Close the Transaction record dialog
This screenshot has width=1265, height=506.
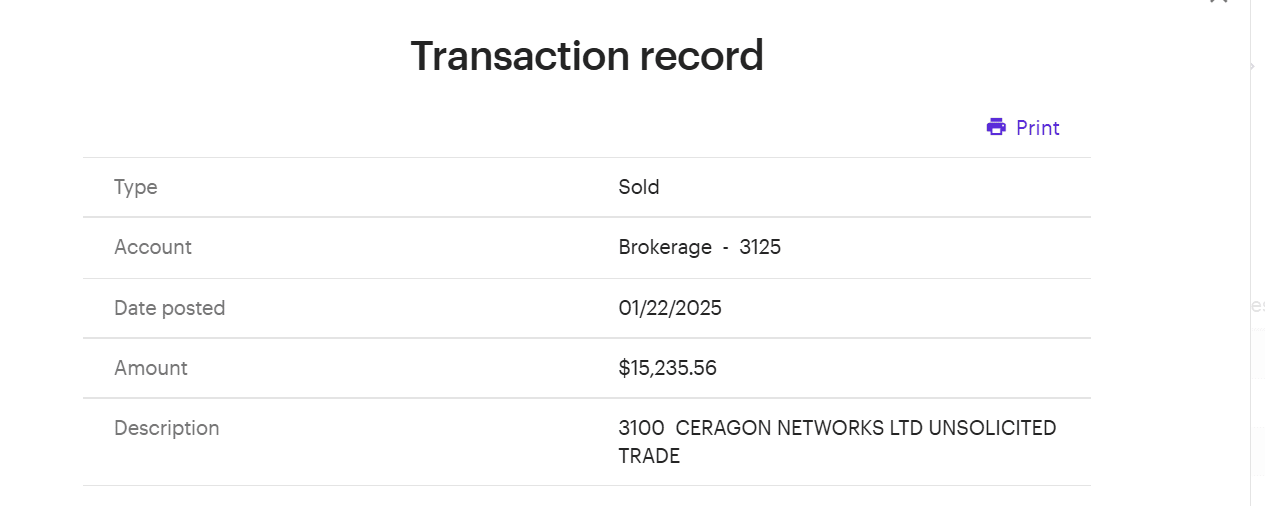[x=1218, y=3]
